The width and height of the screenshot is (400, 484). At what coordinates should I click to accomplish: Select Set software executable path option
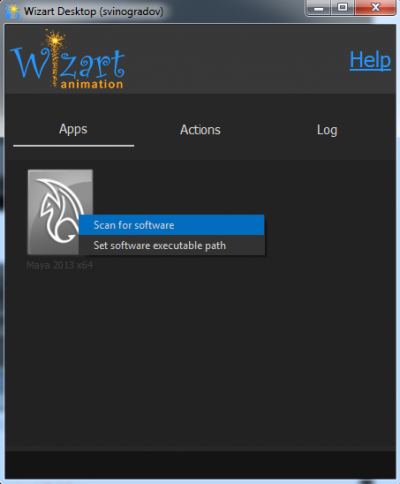click(172, 245)
